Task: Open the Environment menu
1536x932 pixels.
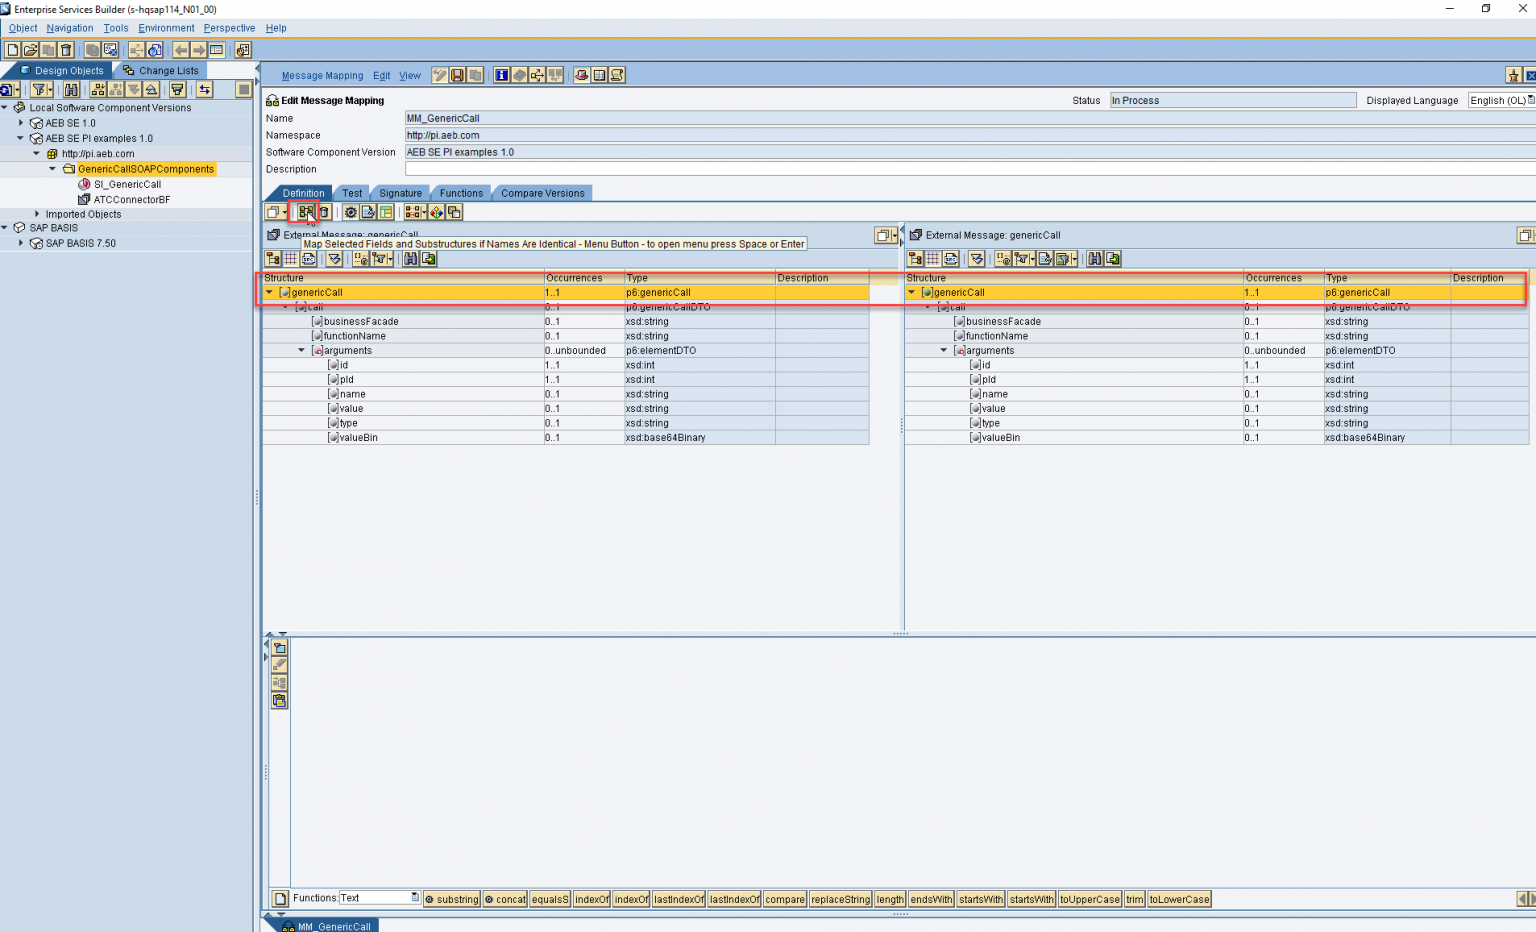Action: [166, 28]
